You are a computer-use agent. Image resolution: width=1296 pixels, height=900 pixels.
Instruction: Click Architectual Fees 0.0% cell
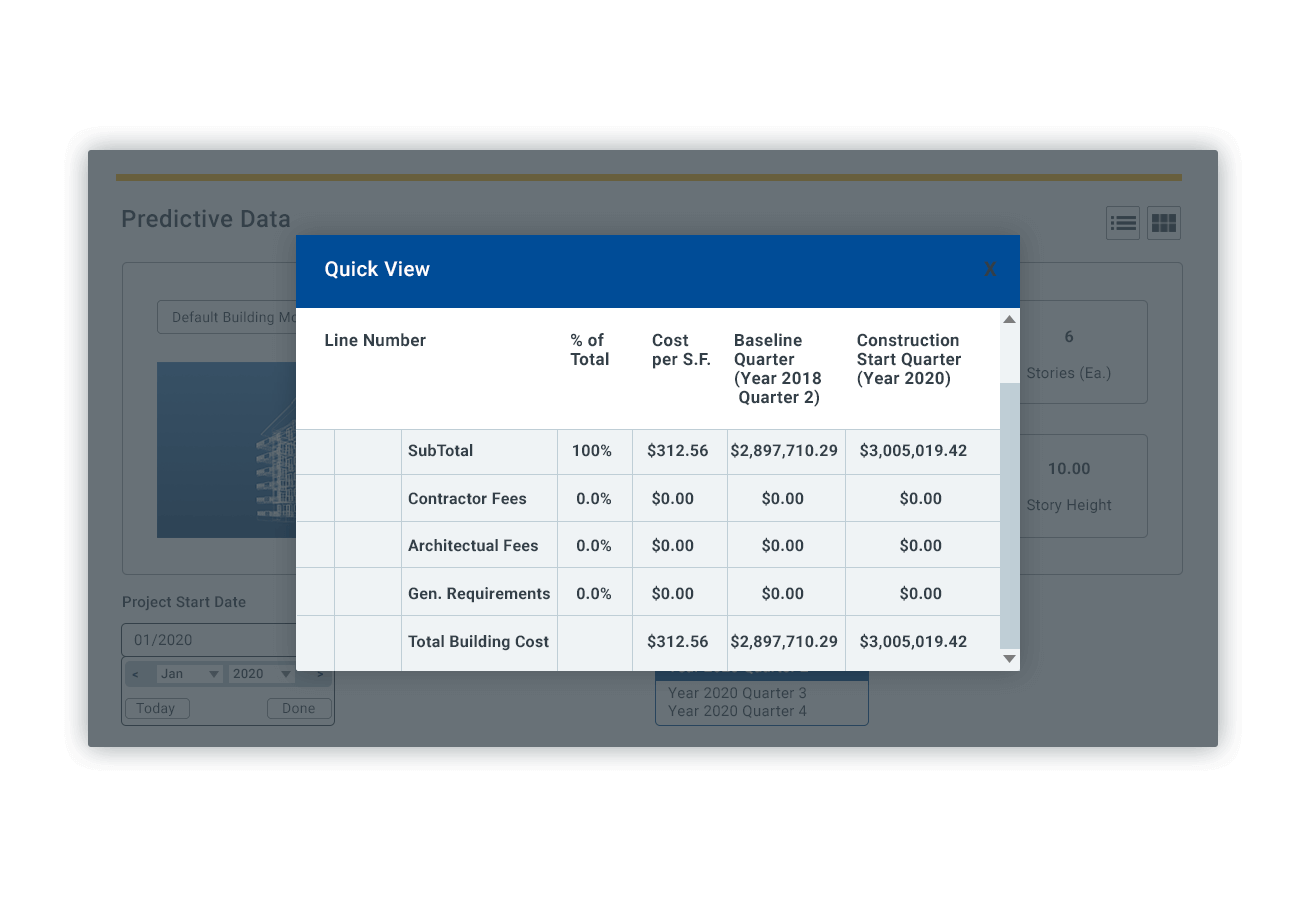[x=594, y=546]
